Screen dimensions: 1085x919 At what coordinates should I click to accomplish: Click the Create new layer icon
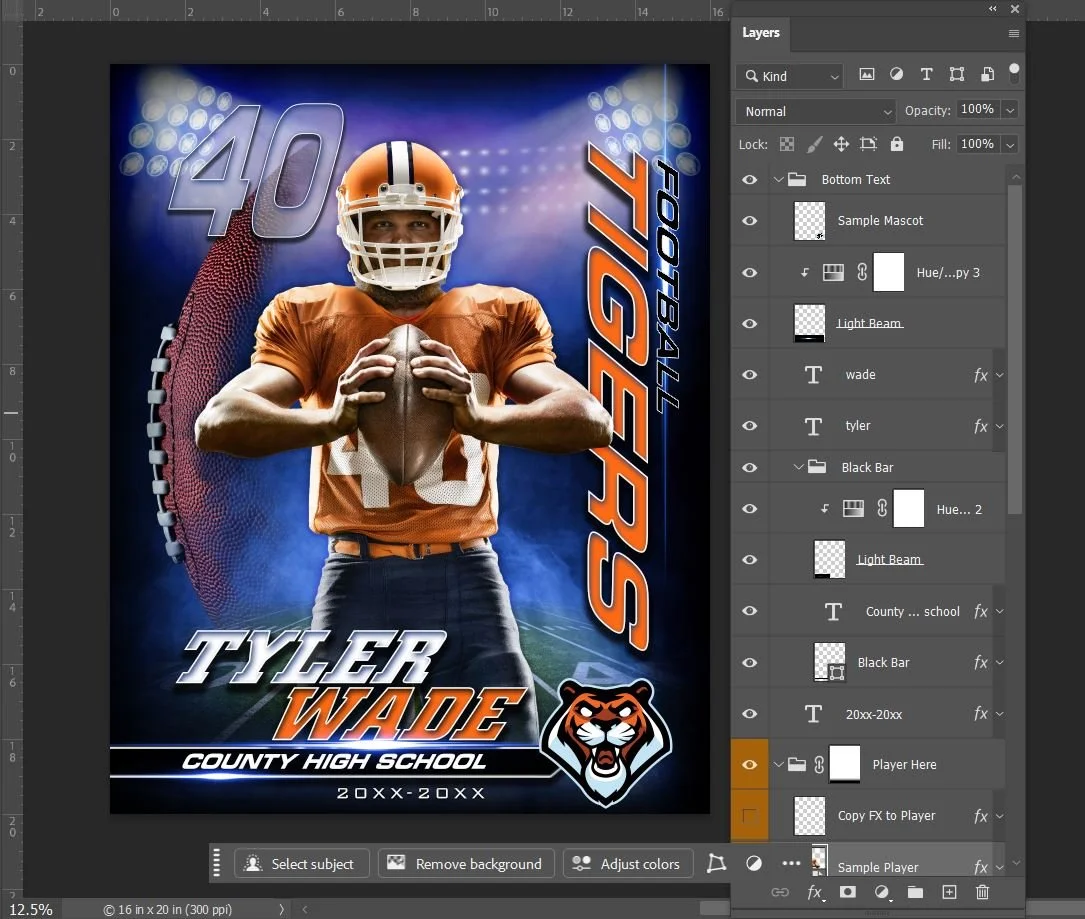tap(948, 892)
